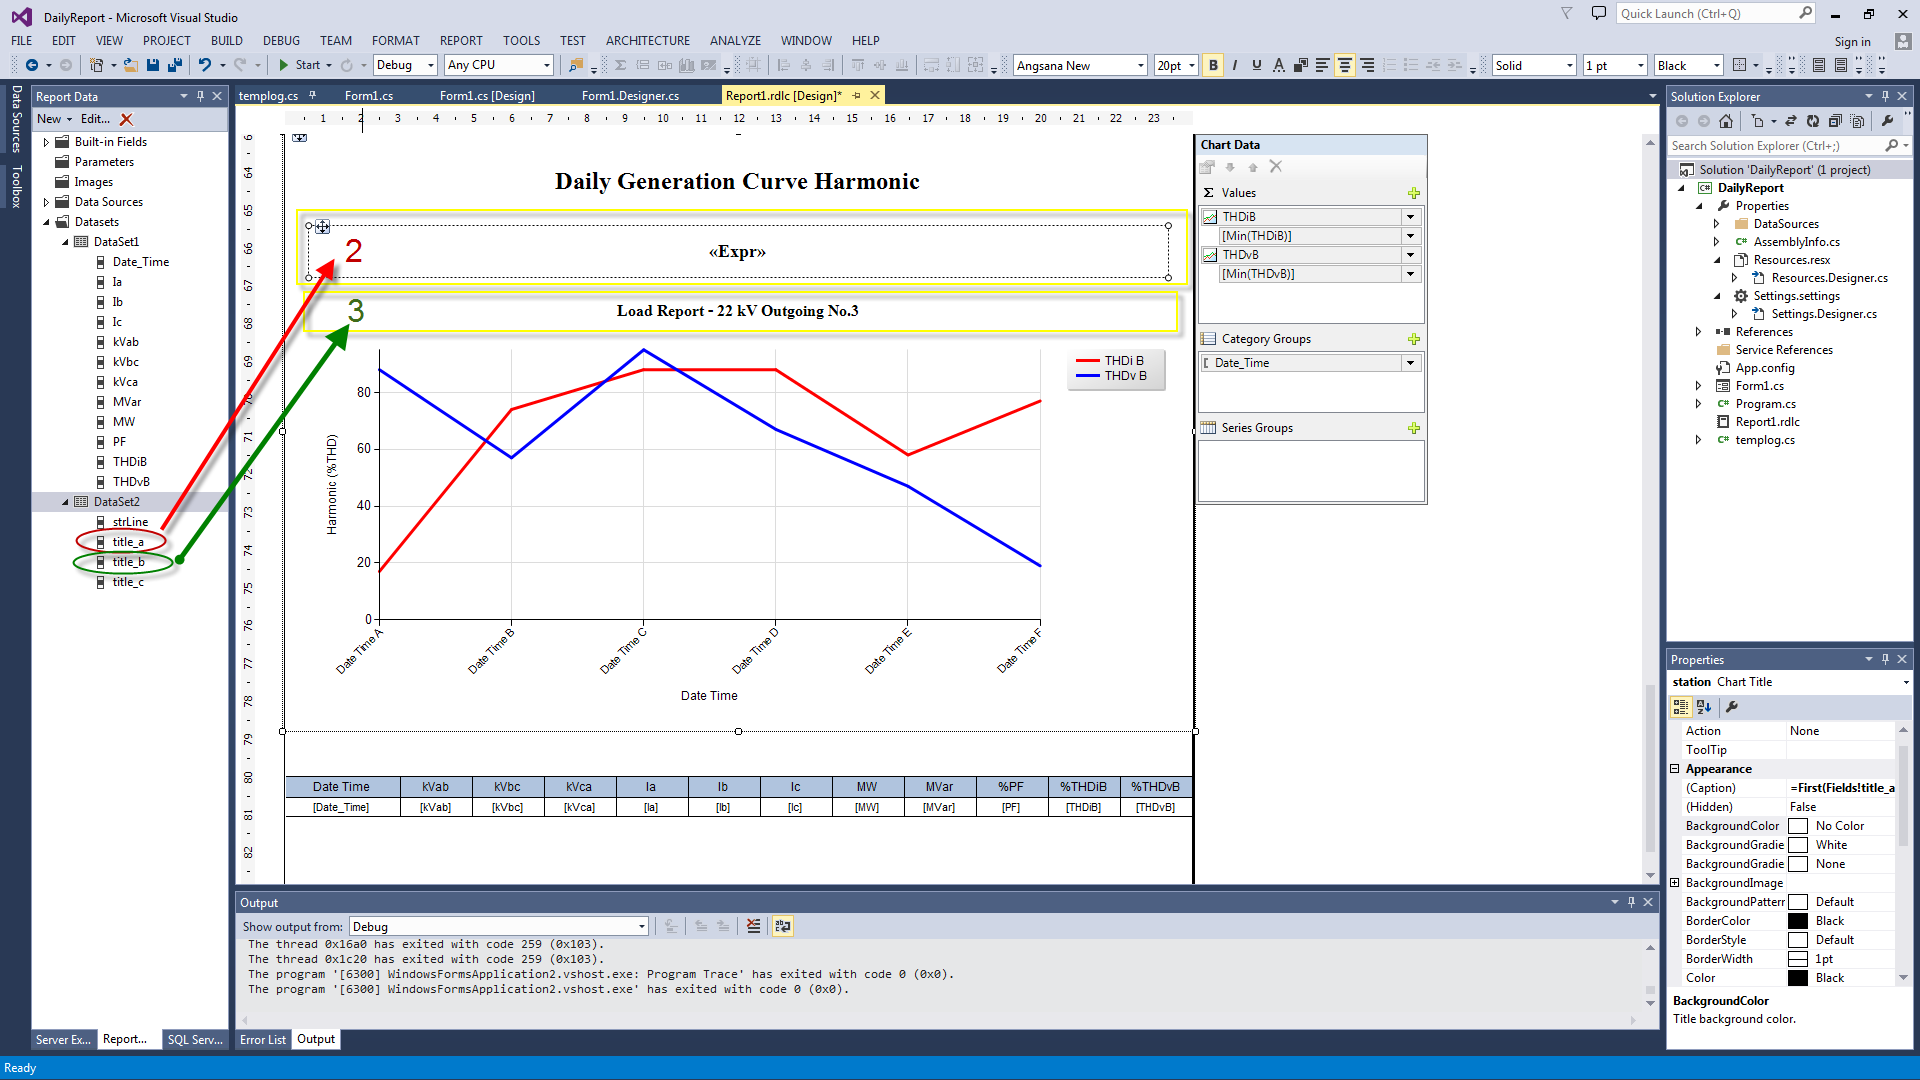
Task: Click the Alphabetical sort icon in Properties
Action: (x=1704, y=707)
